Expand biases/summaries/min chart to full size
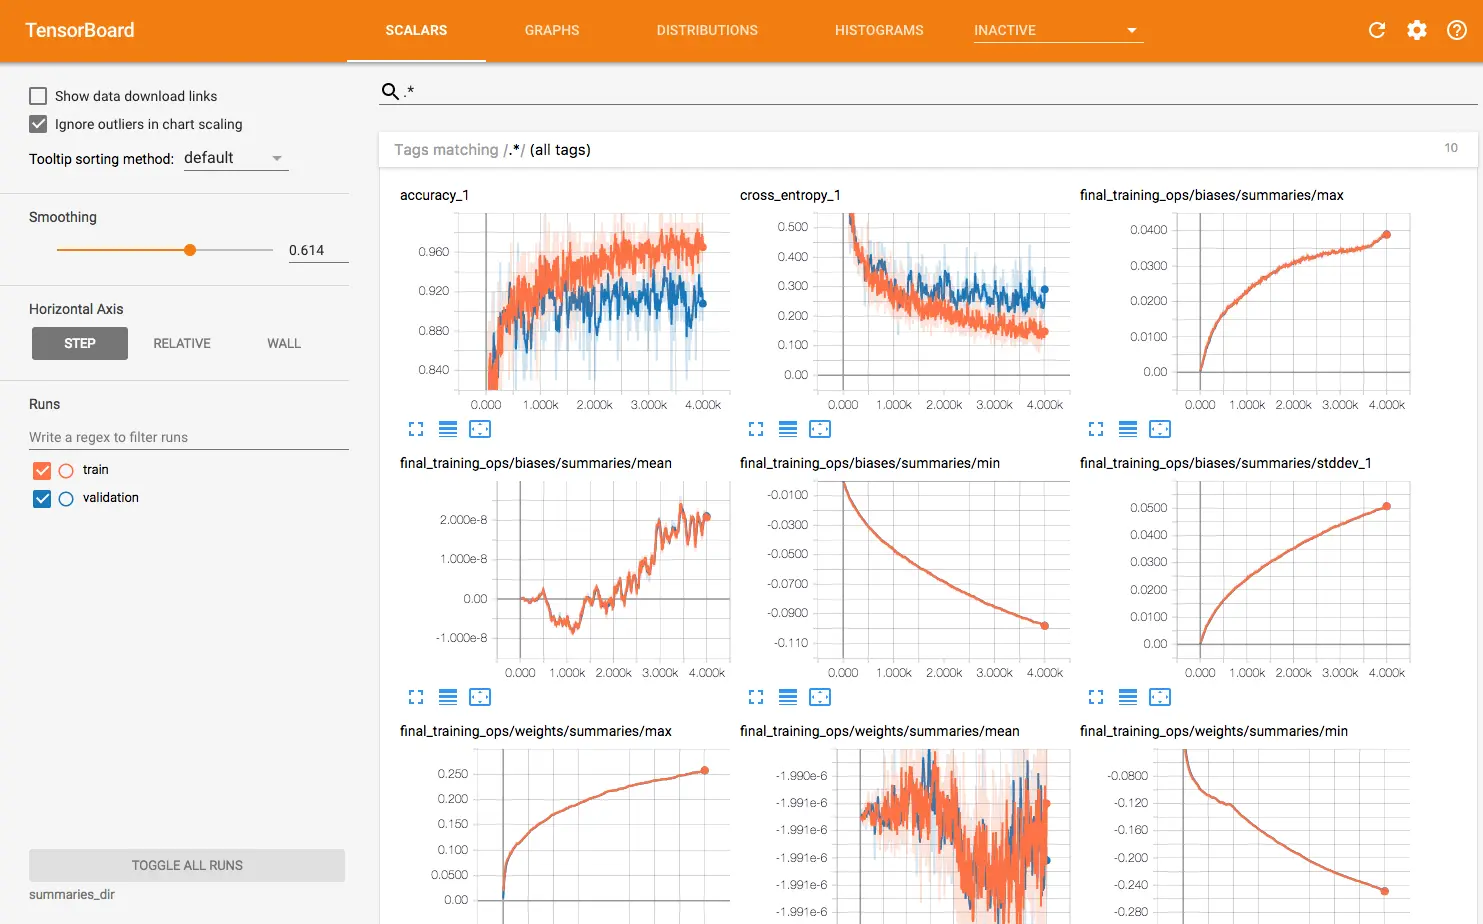Image resolution: width=1483 pixels, height=924 pixels. pyautogui.click(x=756, y=697)
